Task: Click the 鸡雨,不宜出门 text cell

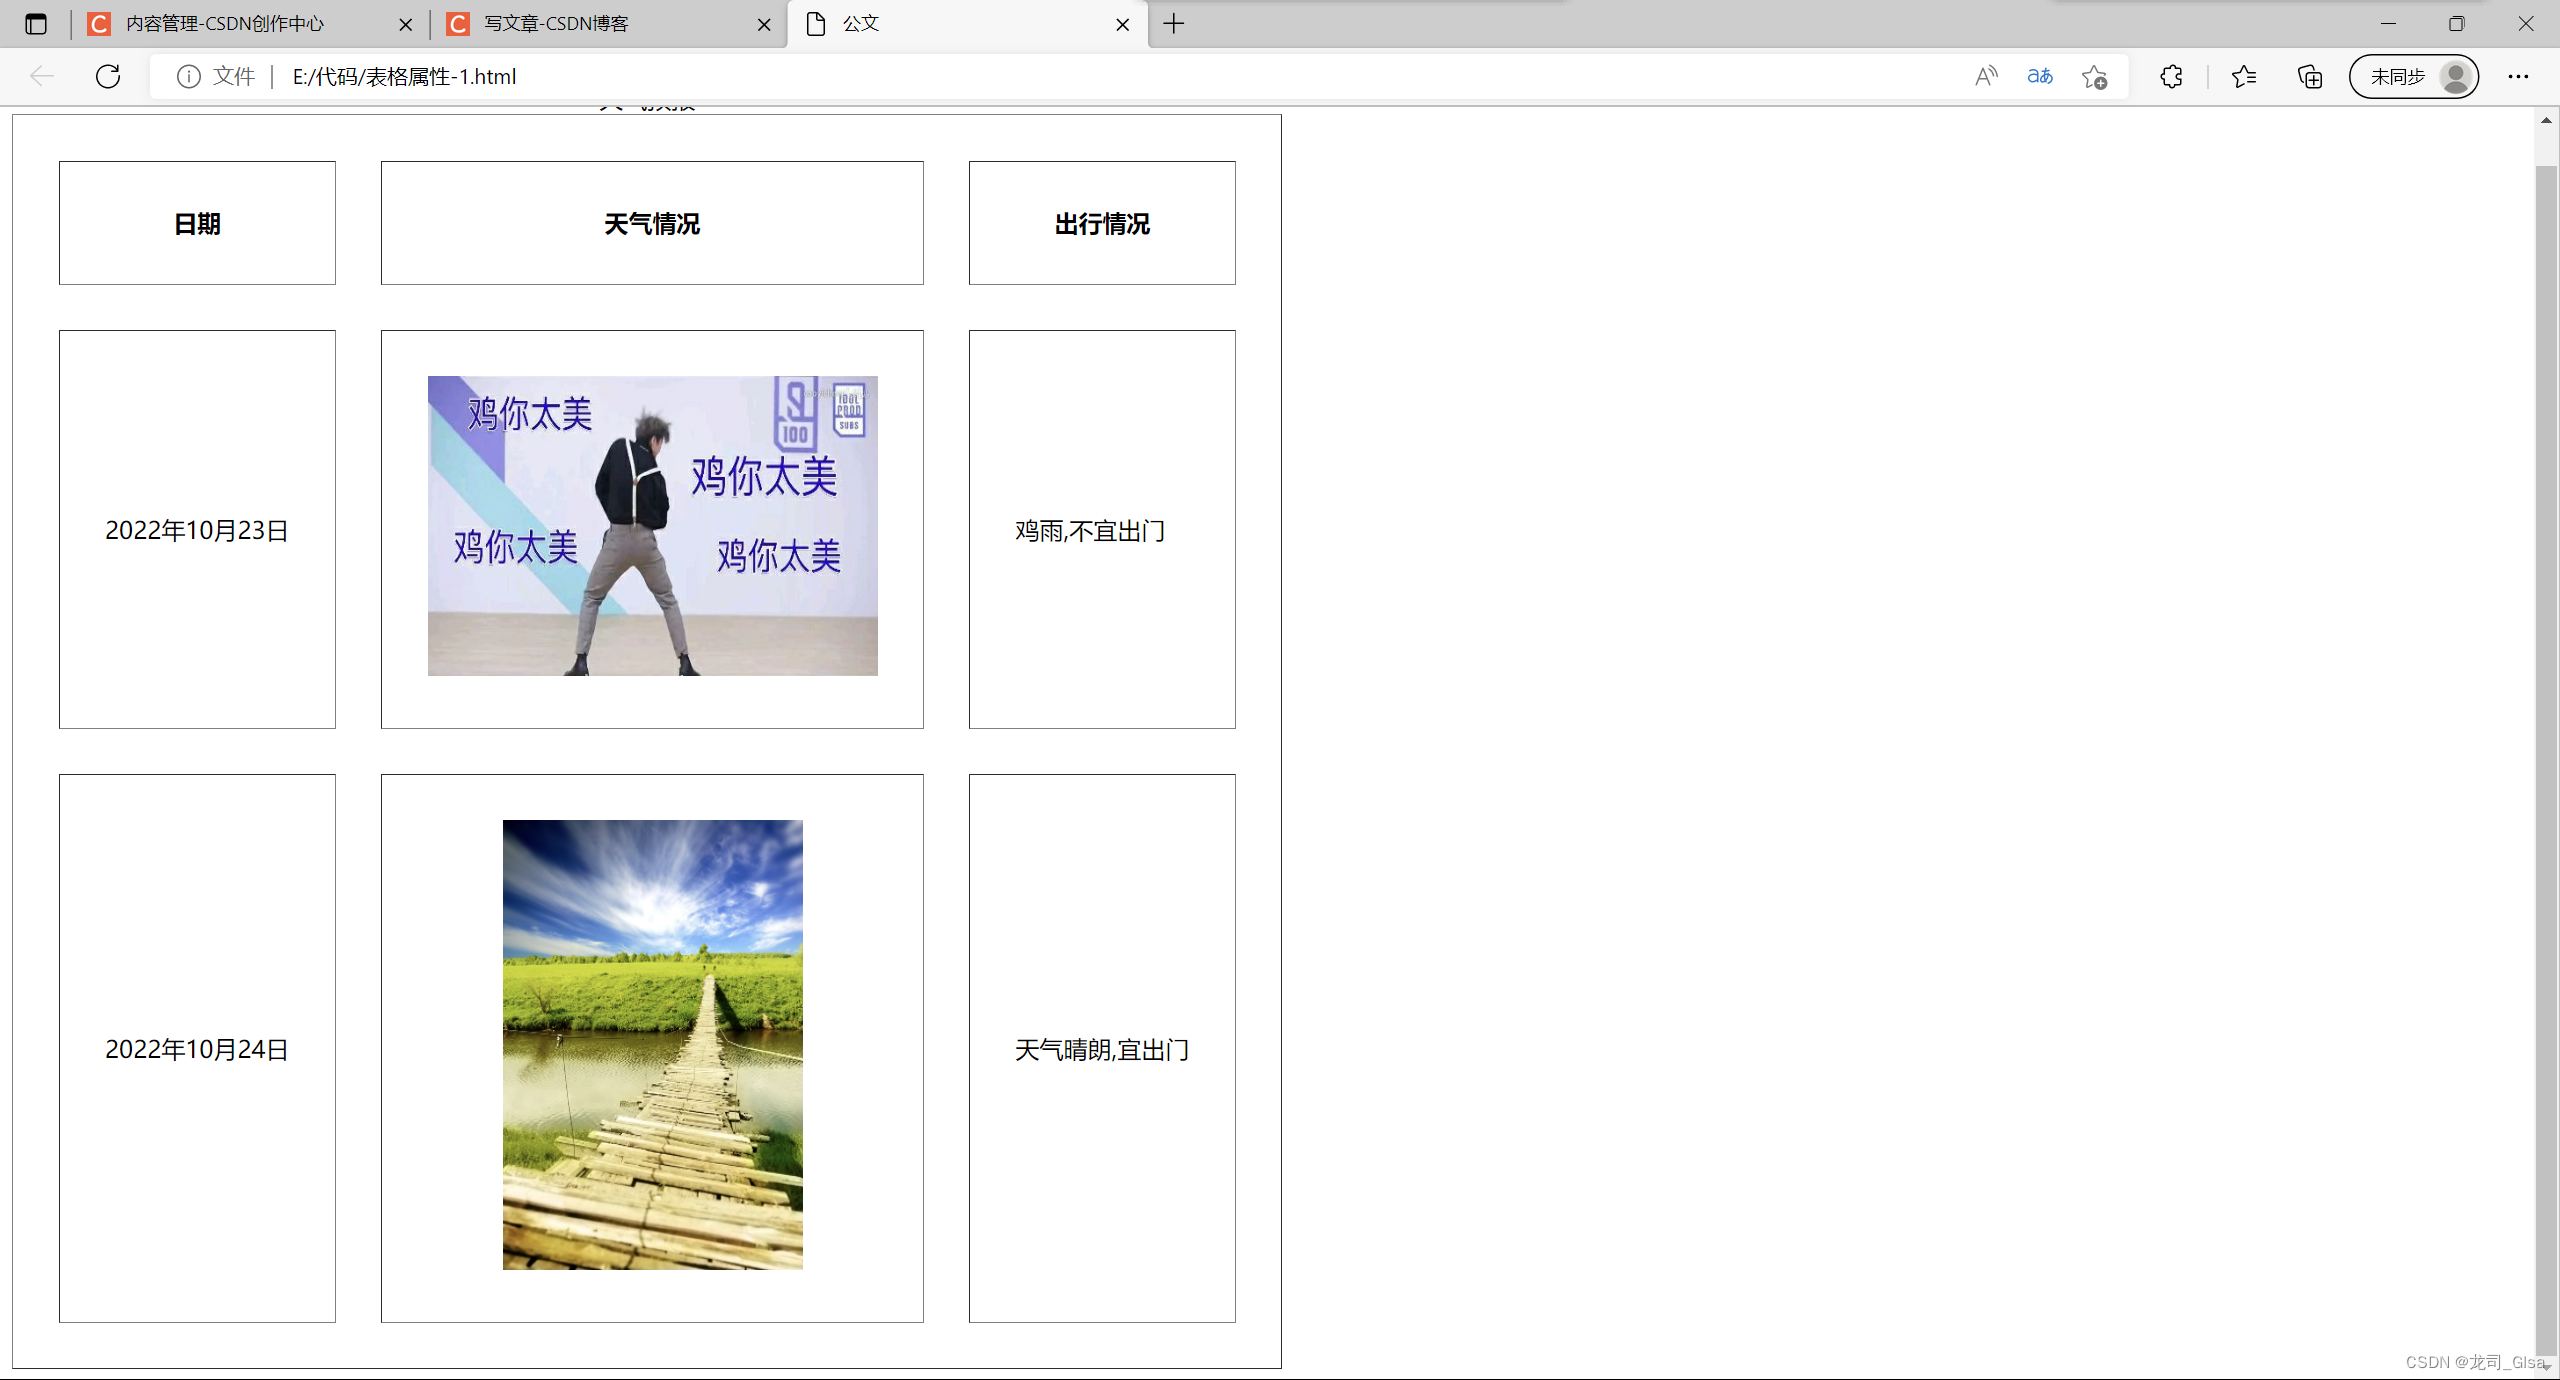Action: pyautogui.click(x=1102, y=530)
